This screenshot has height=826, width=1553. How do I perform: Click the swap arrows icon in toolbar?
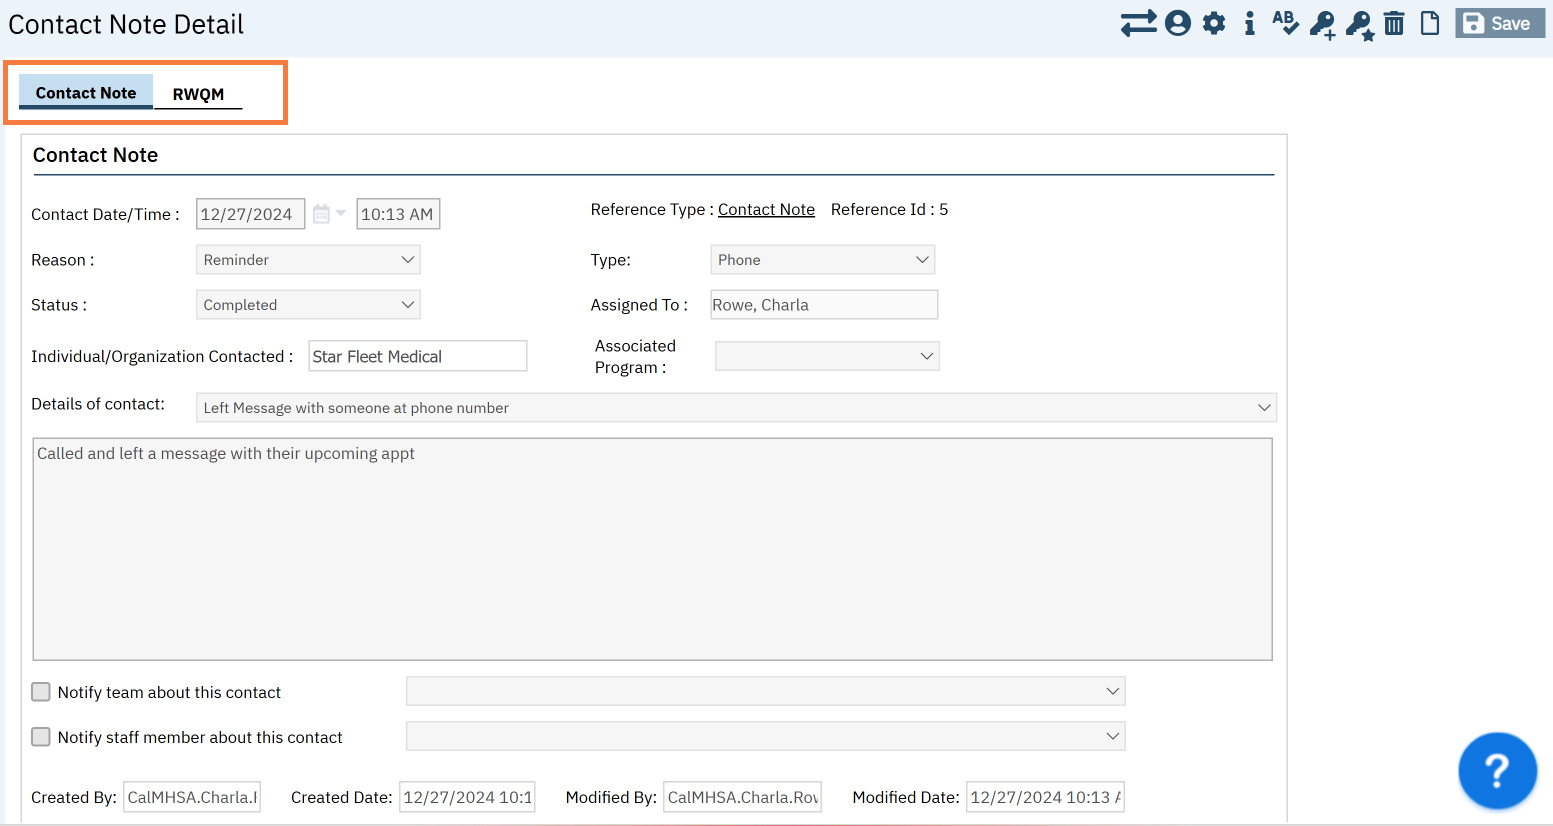click(x=1138, y=23)
